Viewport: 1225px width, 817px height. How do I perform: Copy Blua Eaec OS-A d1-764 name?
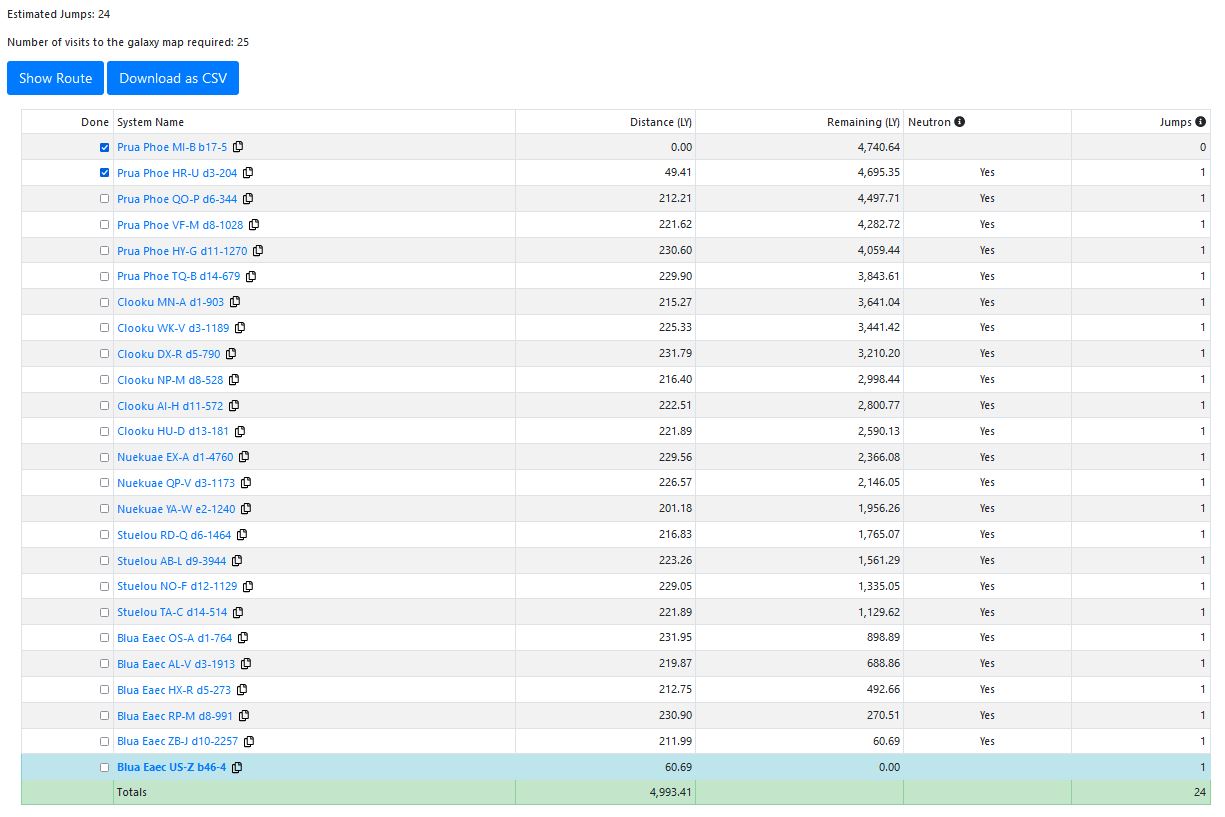(243, 638)
